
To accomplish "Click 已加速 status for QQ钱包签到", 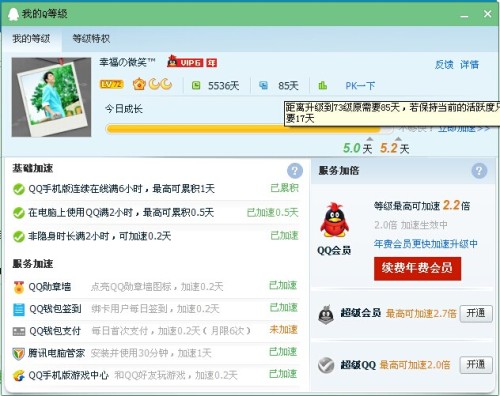I will tap(283, 308).
